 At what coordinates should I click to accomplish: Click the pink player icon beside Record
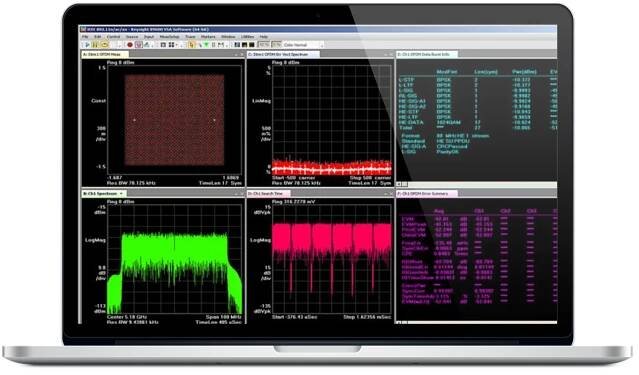point(139,45)
